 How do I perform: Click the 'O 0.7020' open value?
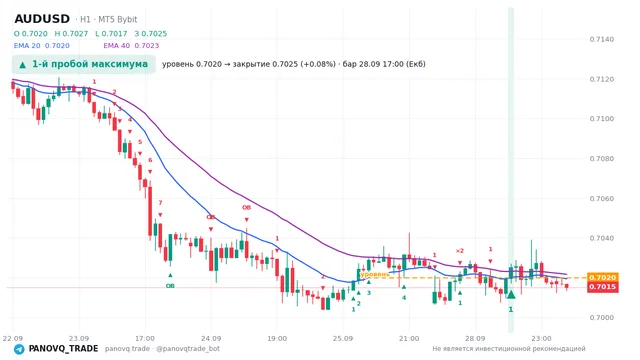click(x=31, y=34)
